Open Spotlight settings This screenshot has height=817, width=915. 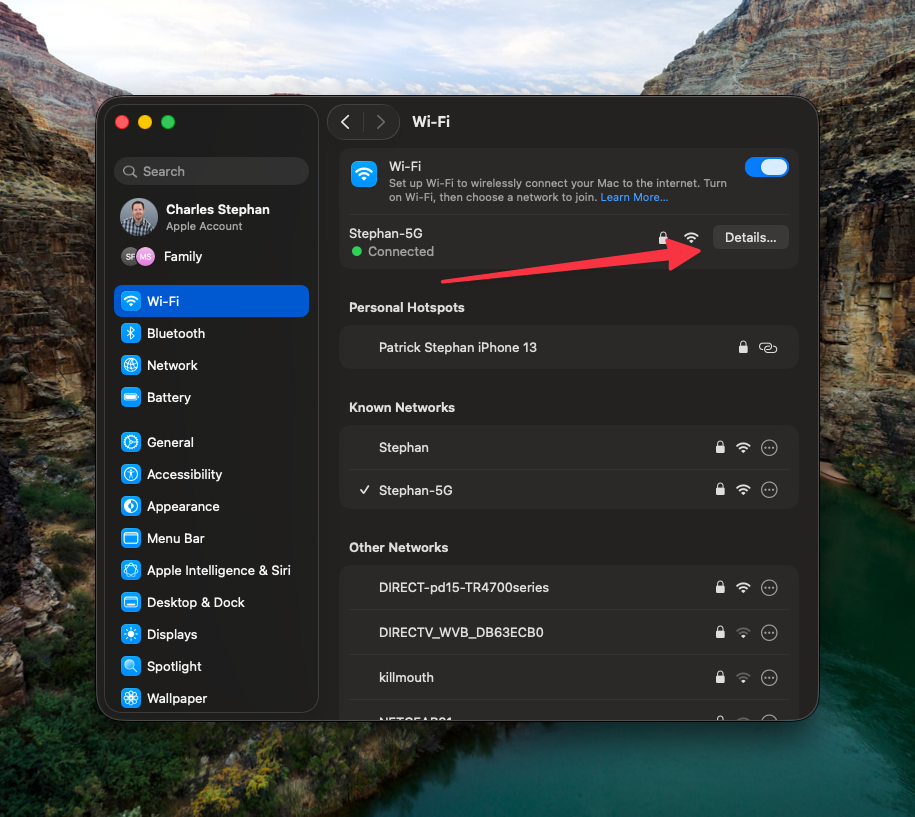[x=174, y=666]
